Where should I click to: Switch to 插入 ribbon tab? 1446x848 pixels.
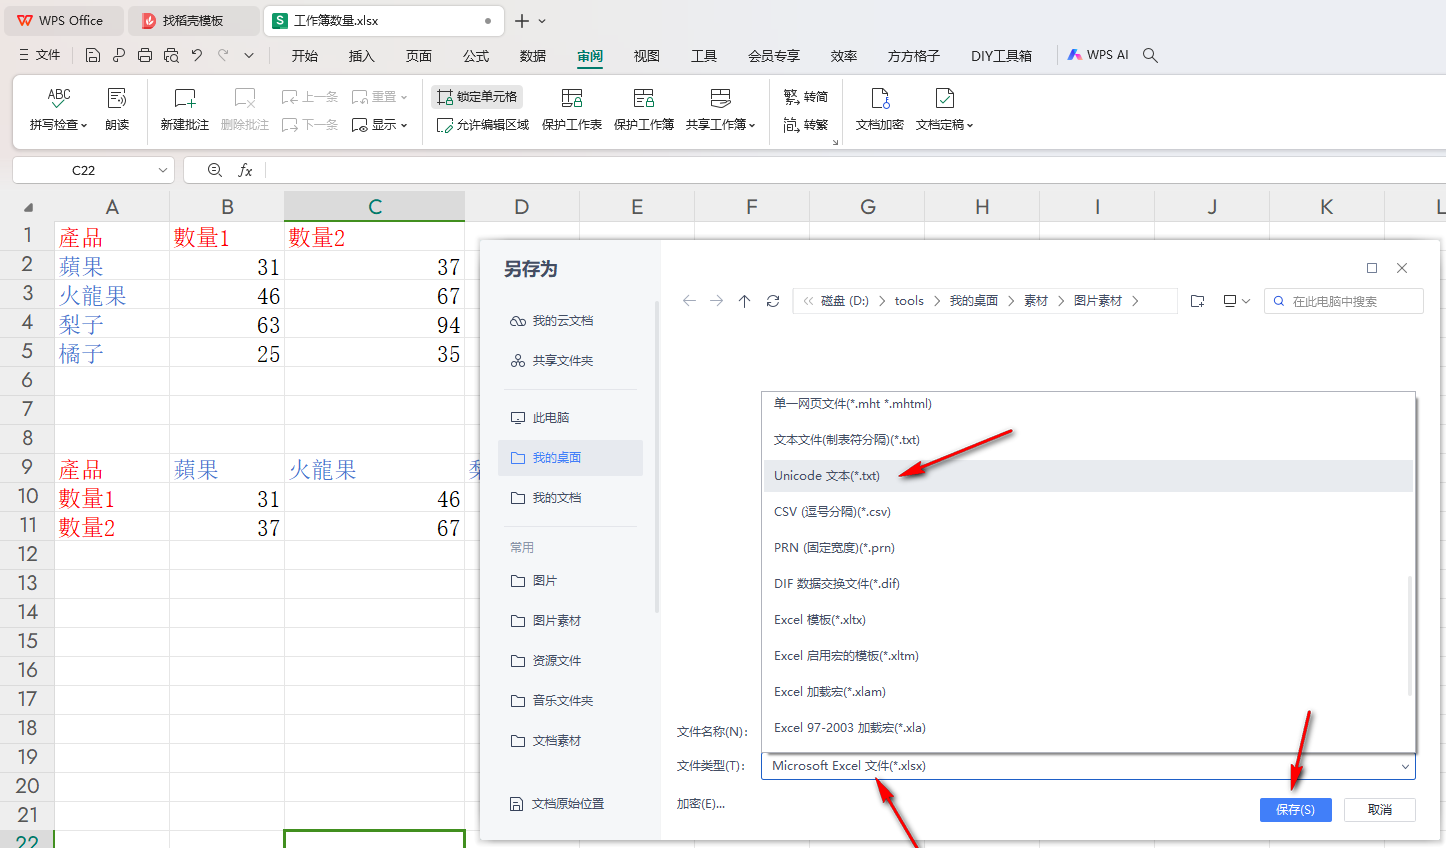(x=362, y=56)
